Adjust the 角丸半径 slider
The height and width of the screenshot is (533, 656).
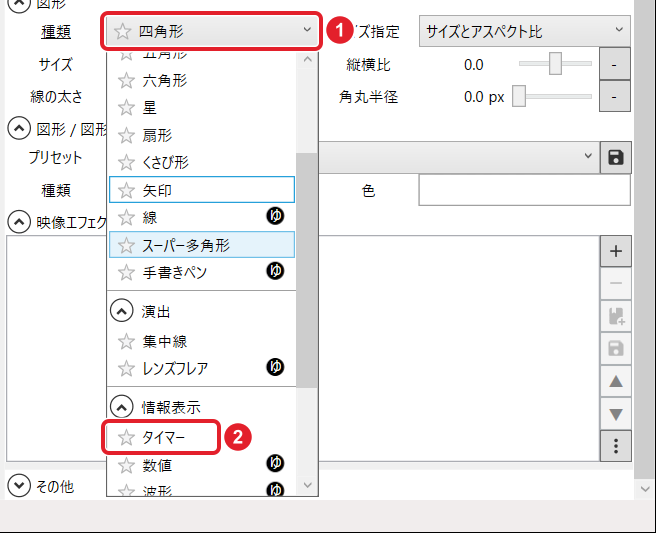[x=552, y=96]
